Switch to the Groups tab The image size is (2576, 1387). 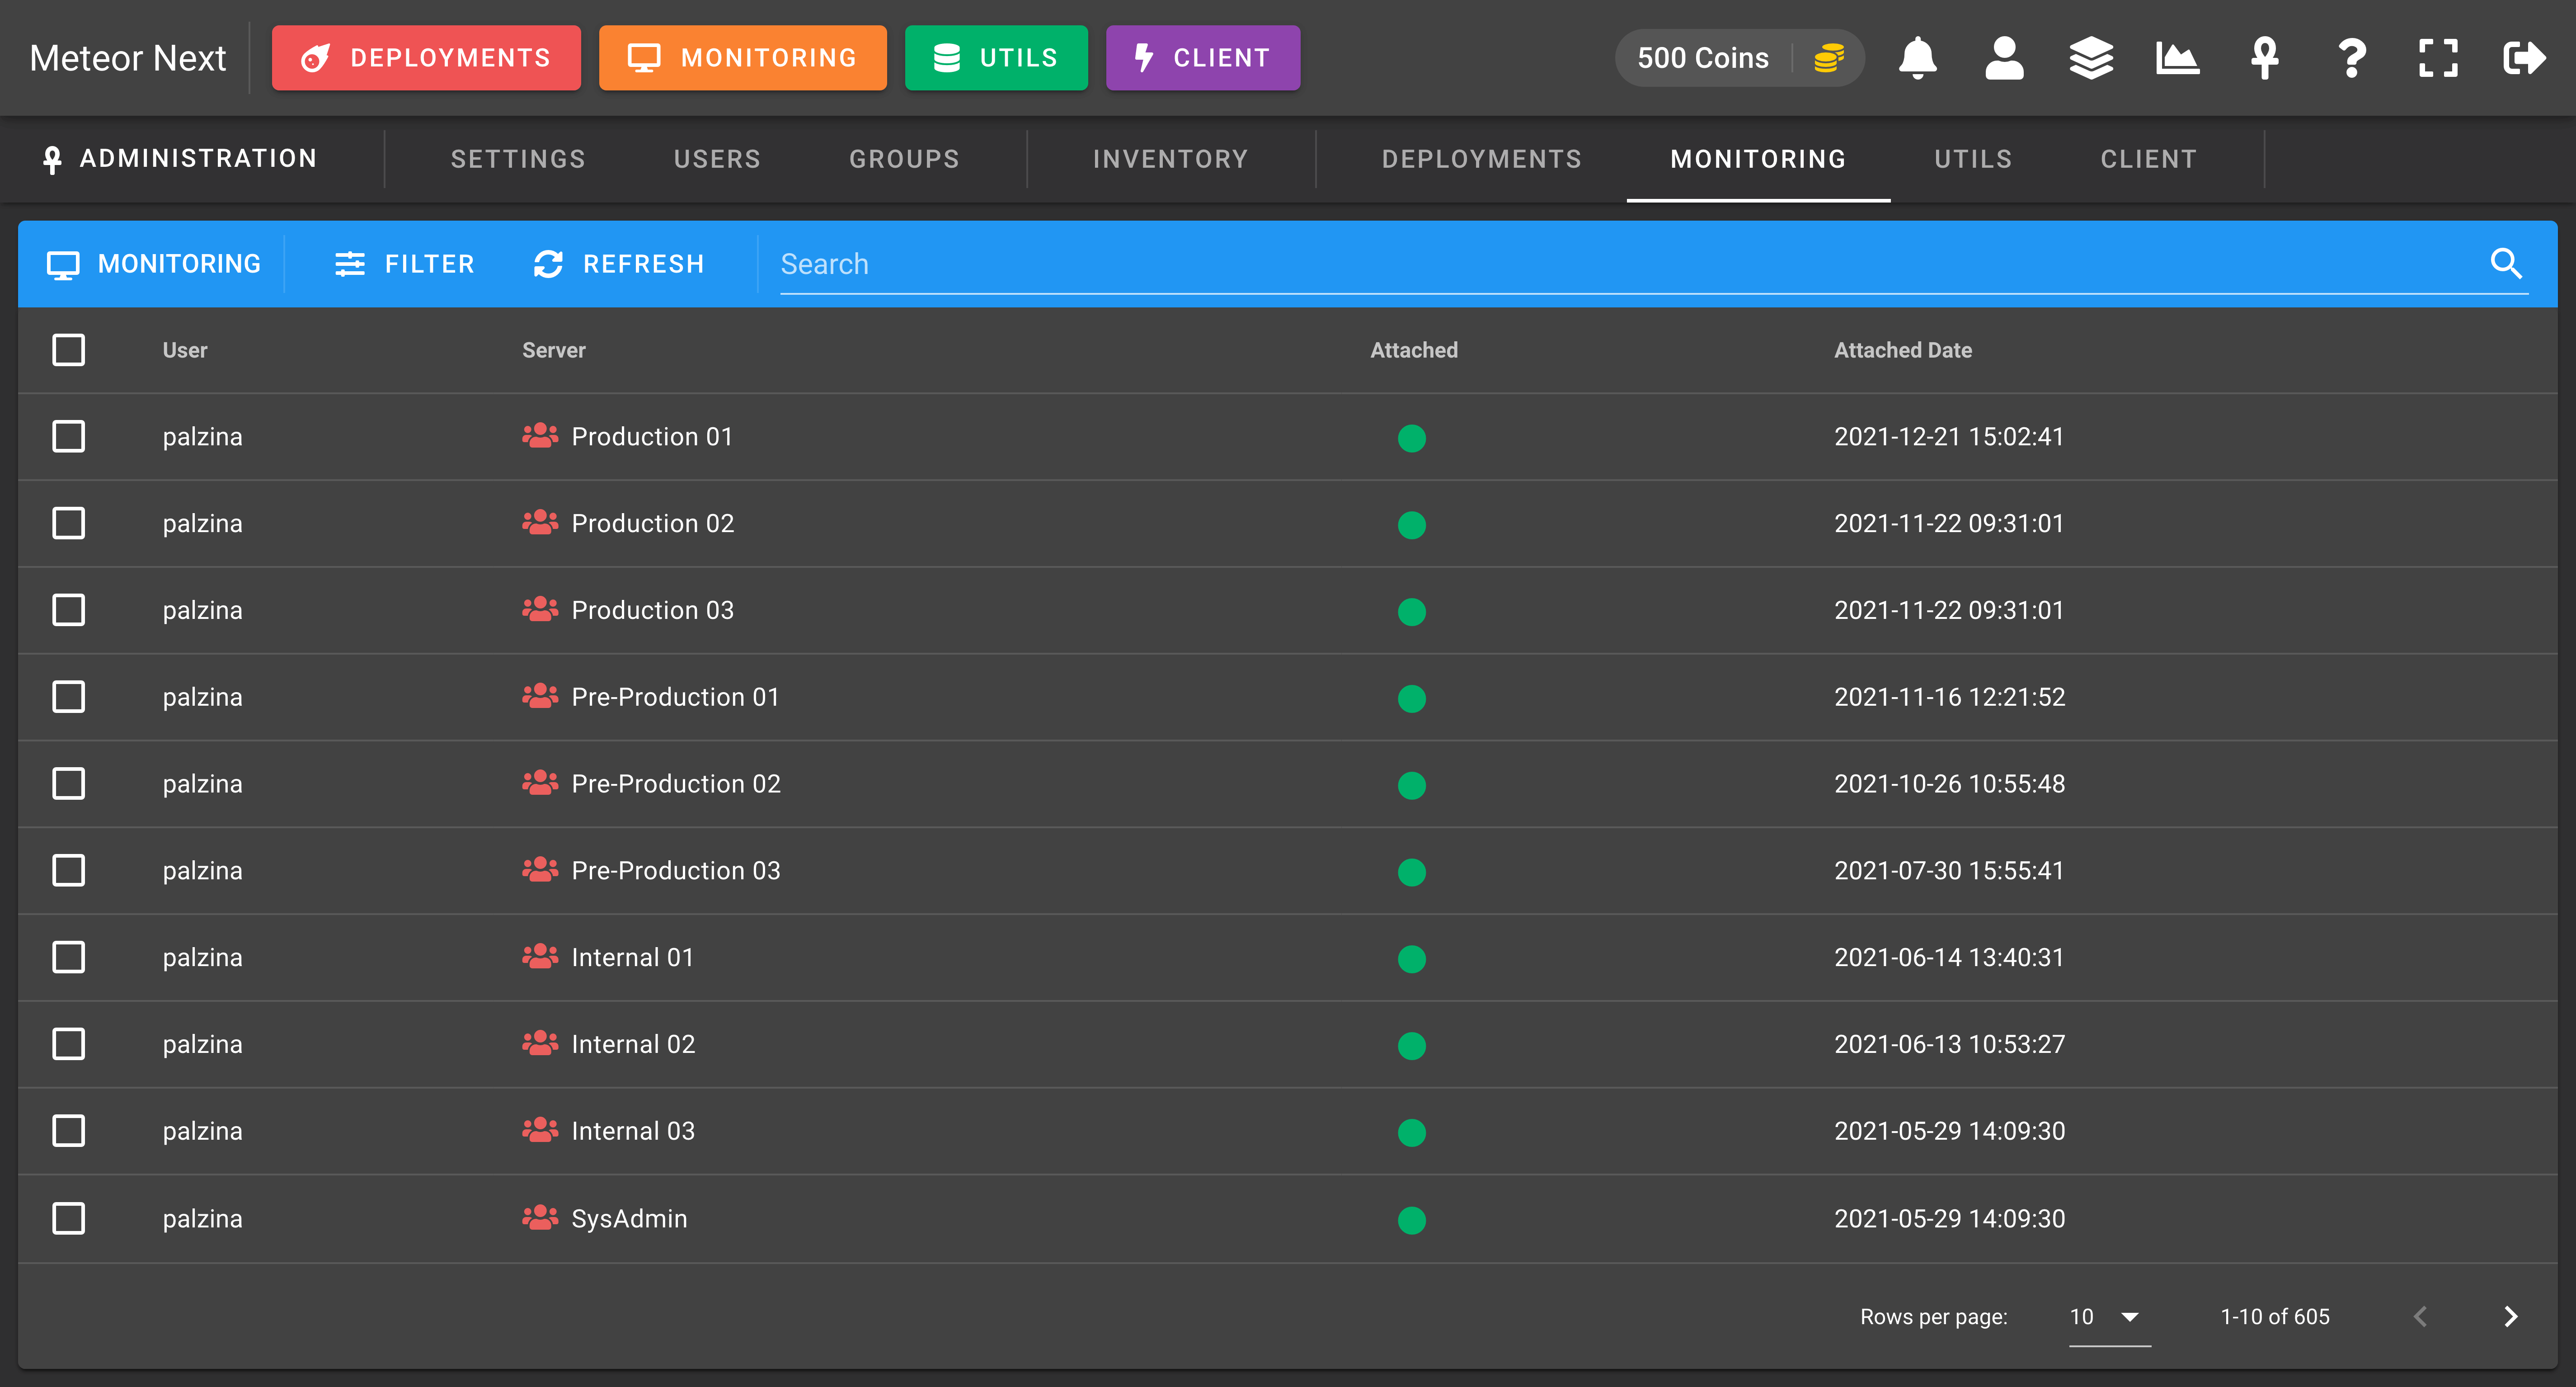point(904,159)
